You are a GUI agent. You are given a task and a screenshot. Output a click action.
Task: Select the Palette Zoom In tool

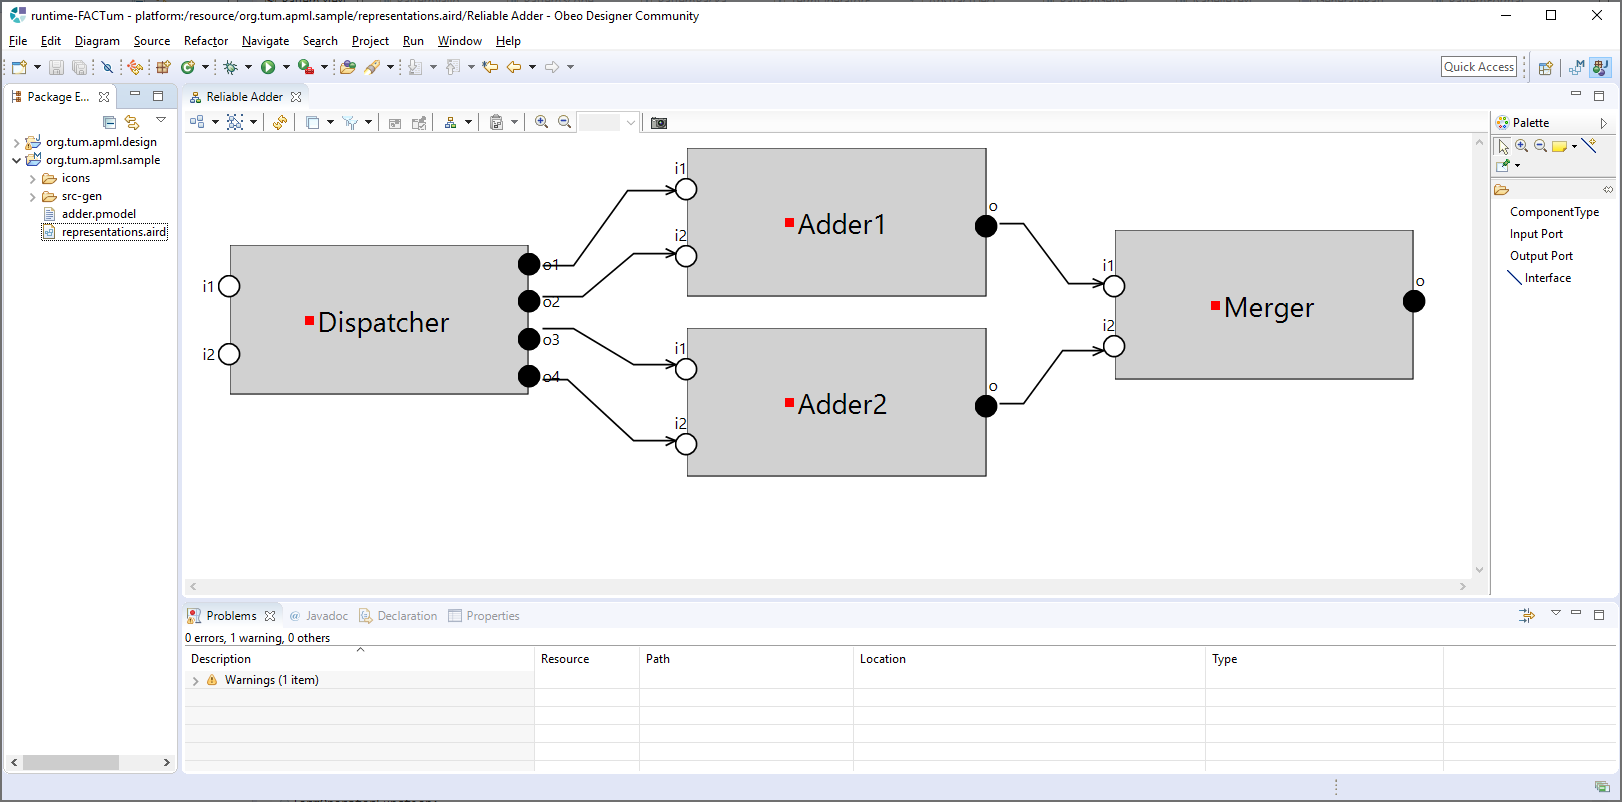point(1522,146)
